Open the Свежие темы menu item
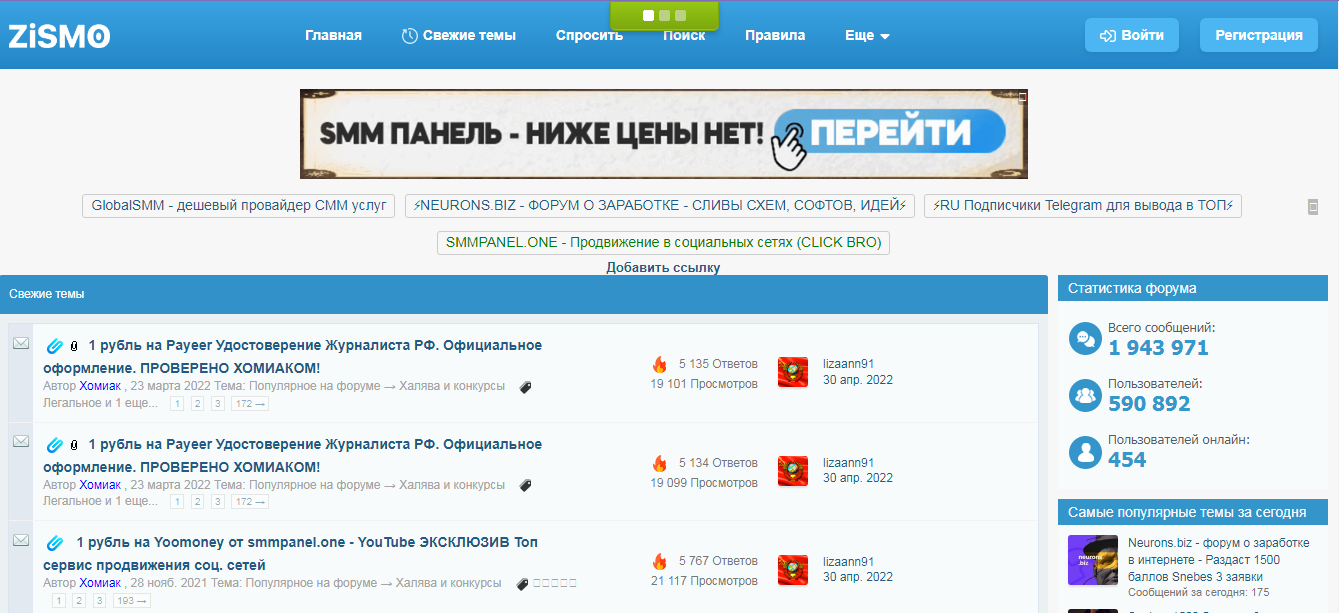The width and height of the screenshot is (1339, 613). 459,36
